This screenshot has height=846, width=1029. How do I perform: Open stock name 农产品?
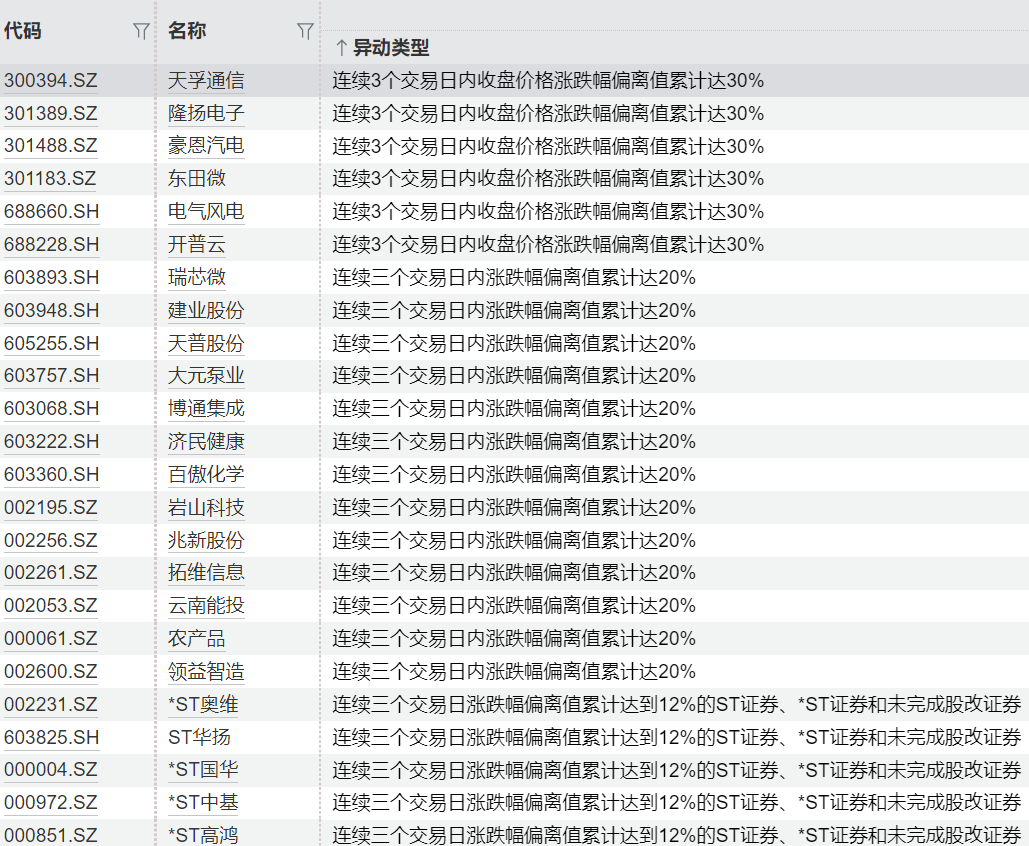(197, 639)
